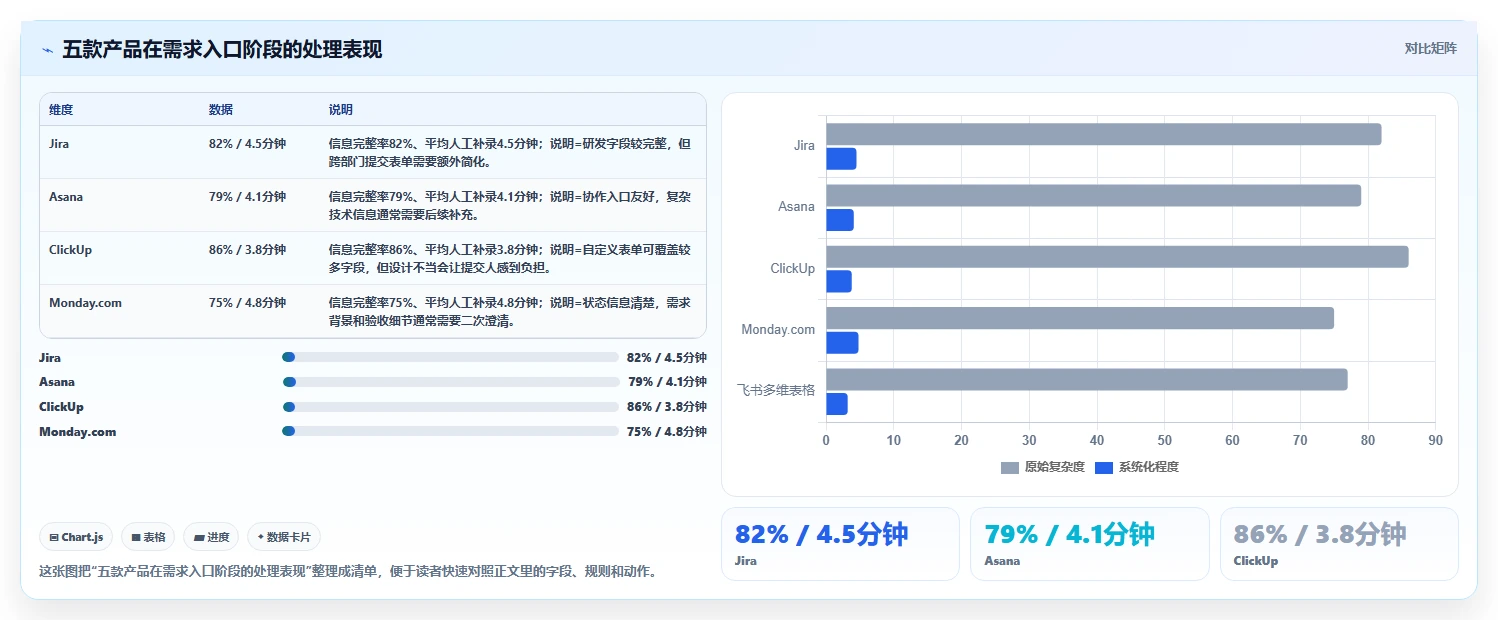Click the Asana label in the progress list
This screenshot has width=1498, height=620.
tap(57, 382)
